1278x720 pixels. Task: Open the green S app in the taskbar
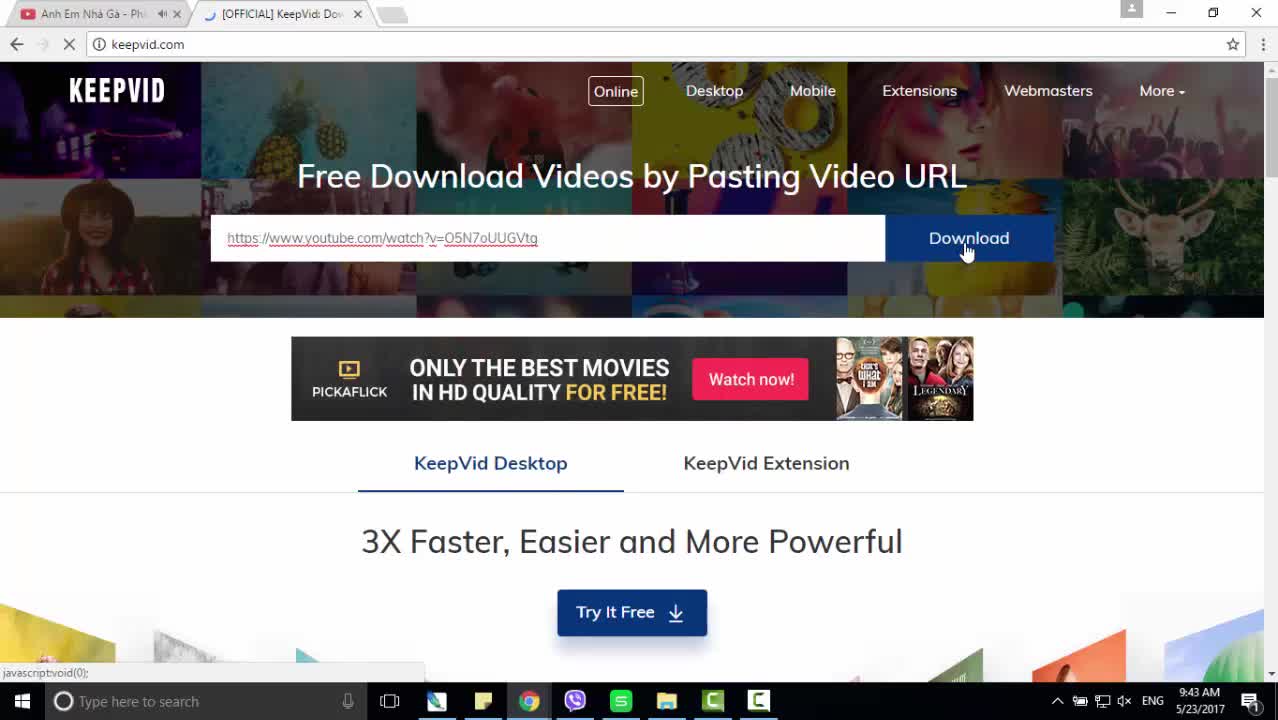621,701
